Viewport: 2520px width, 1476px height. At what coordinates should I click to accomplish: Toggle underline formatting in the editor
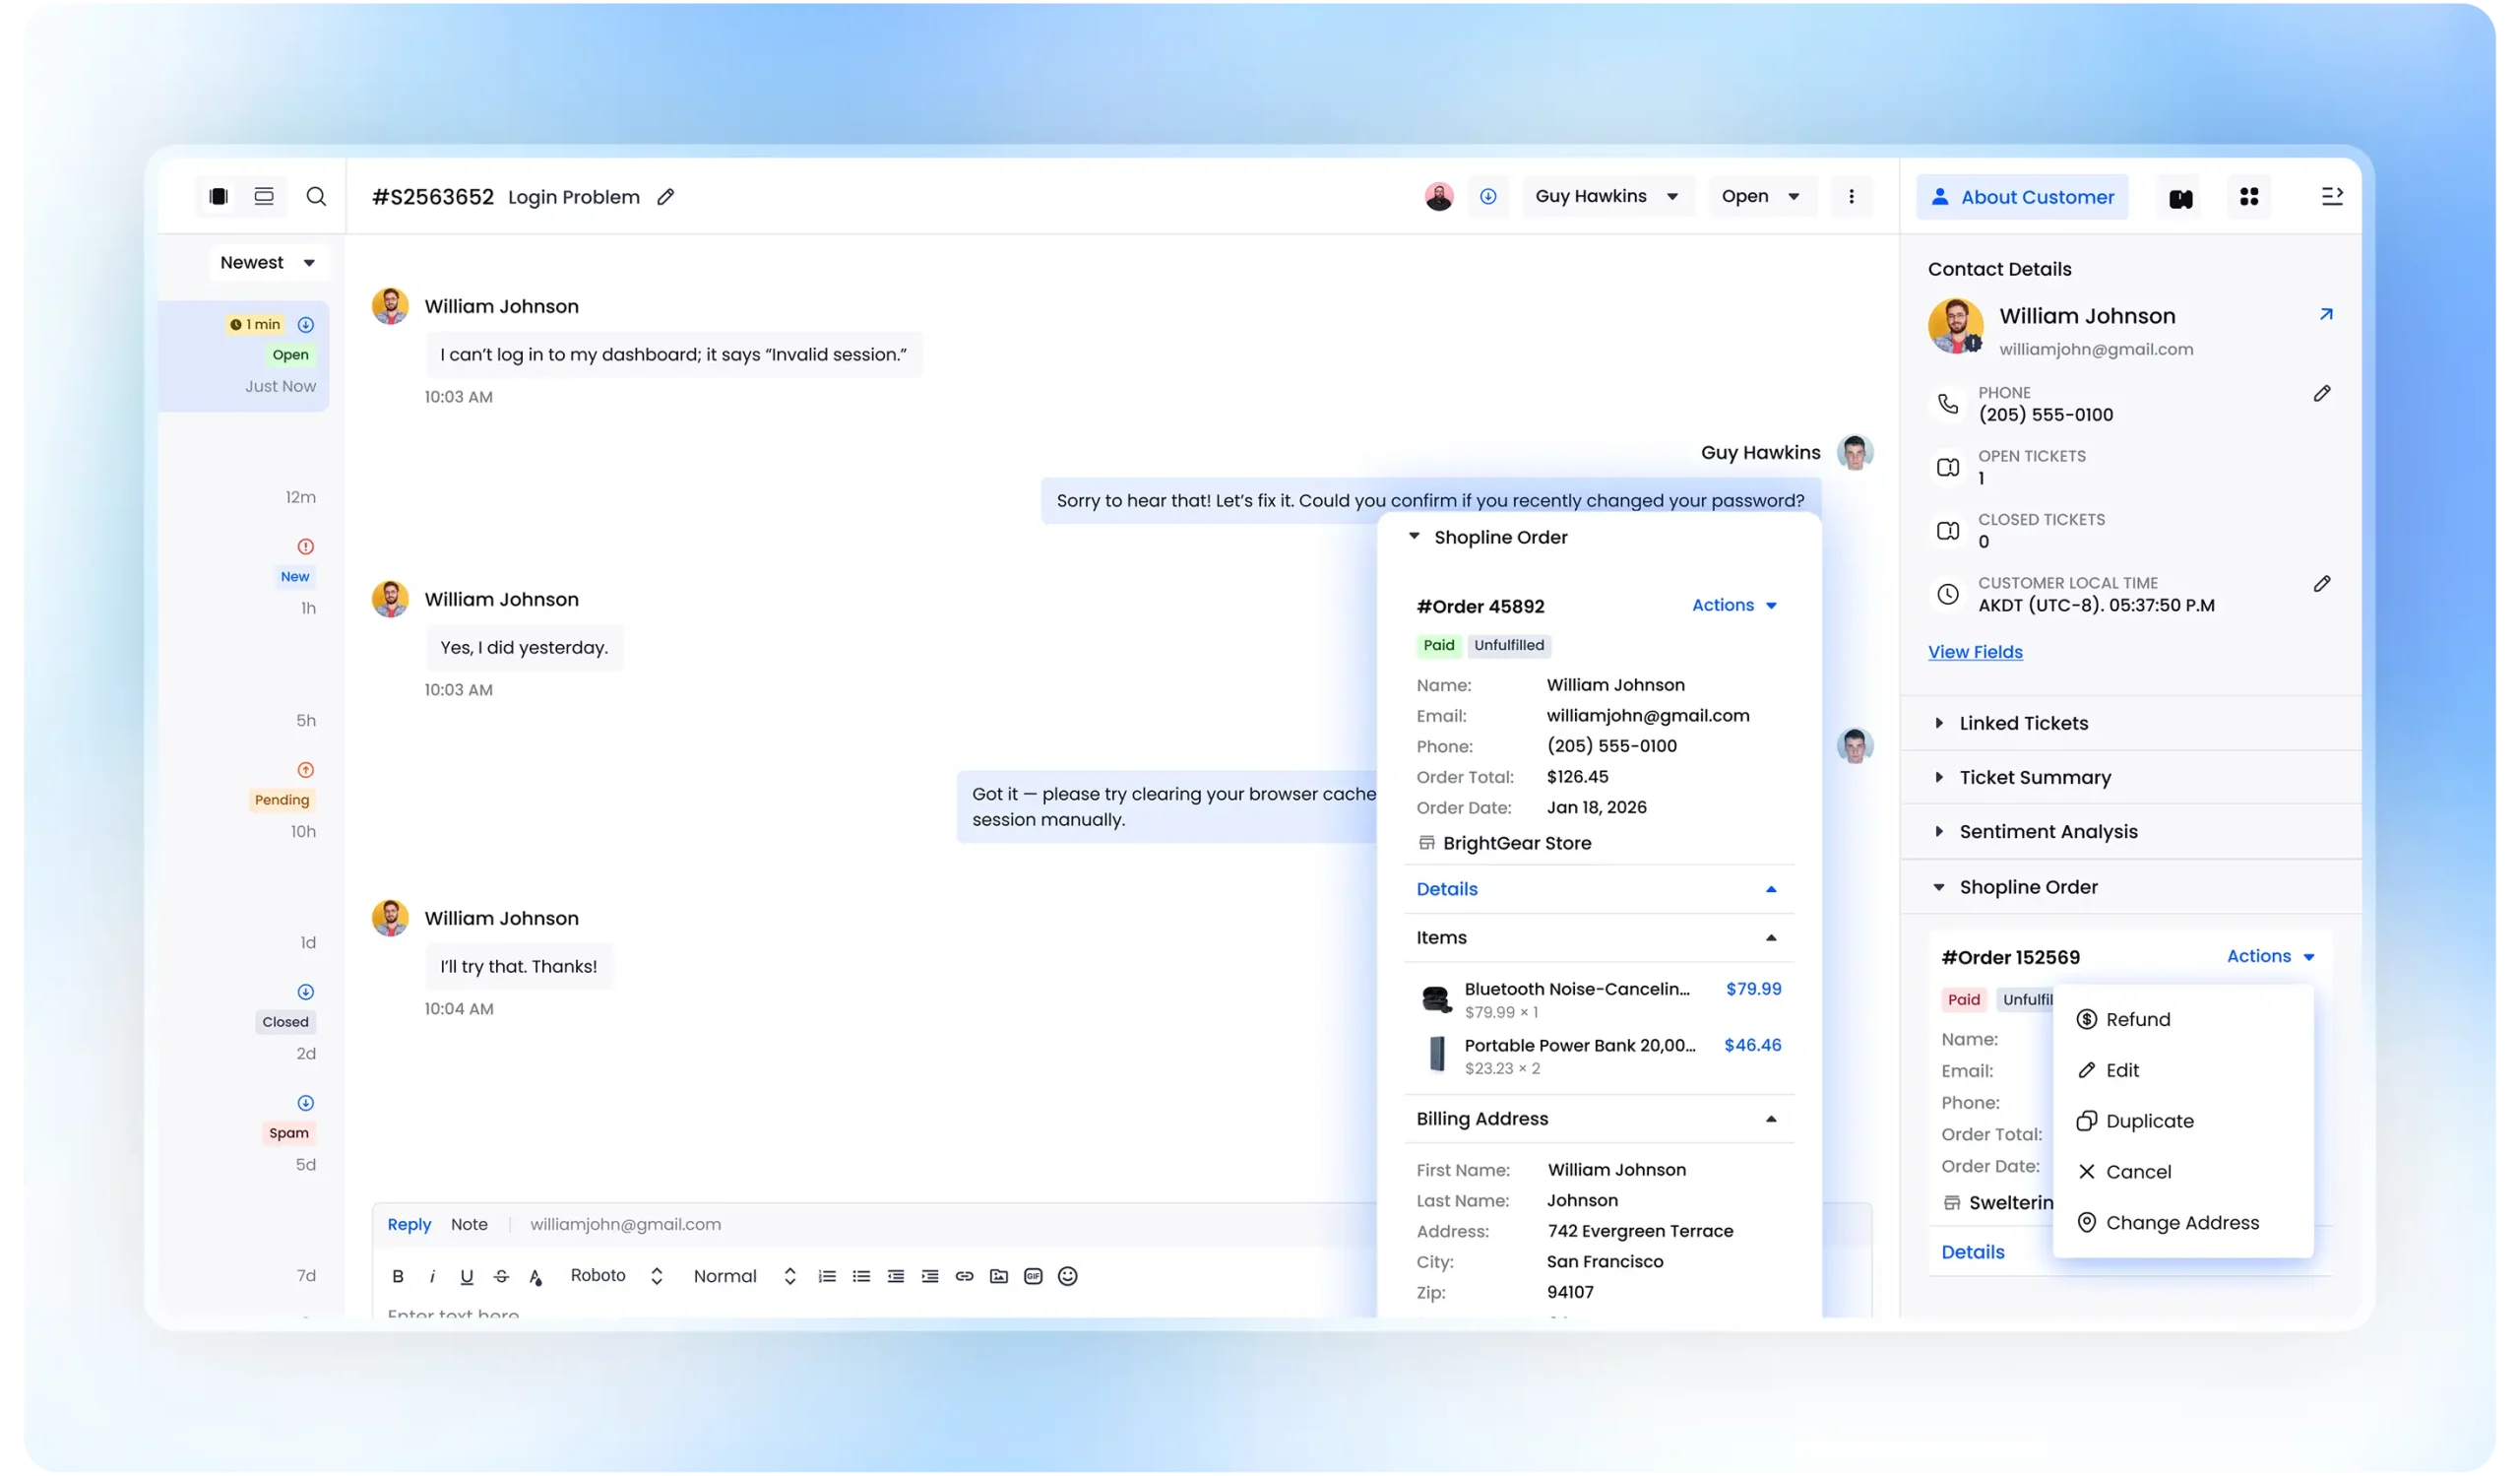pyautogui.click(x=466, y=1276)
